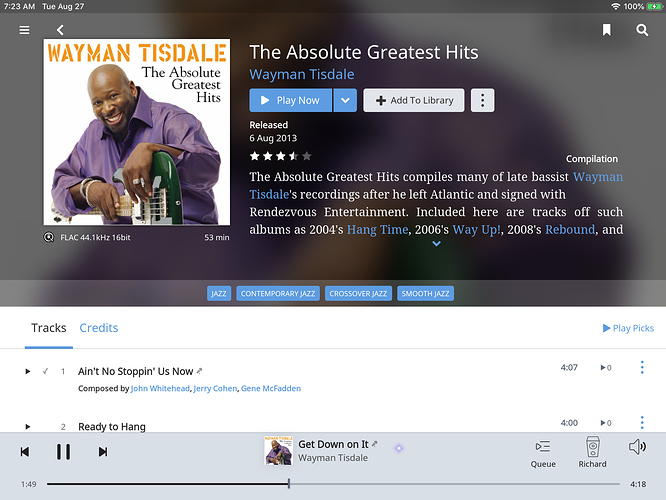Open the album's three-dot menu

pyautogui.click(x=482, y=100)
